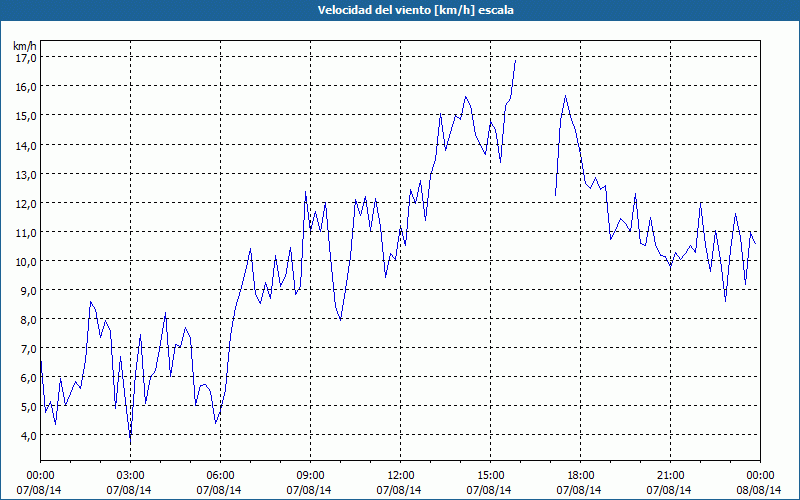The image size is (800, 500).
Task: Select the "17,0" y-axis label
Action: 26,58
